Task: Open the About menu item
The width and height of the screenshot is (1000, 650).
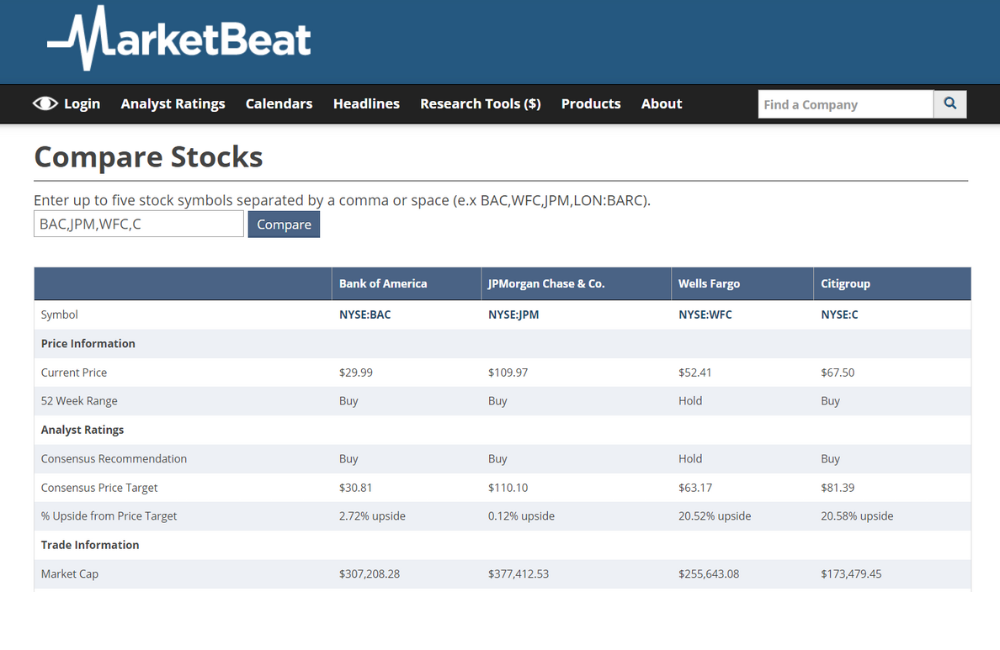Action: (662, 104)
